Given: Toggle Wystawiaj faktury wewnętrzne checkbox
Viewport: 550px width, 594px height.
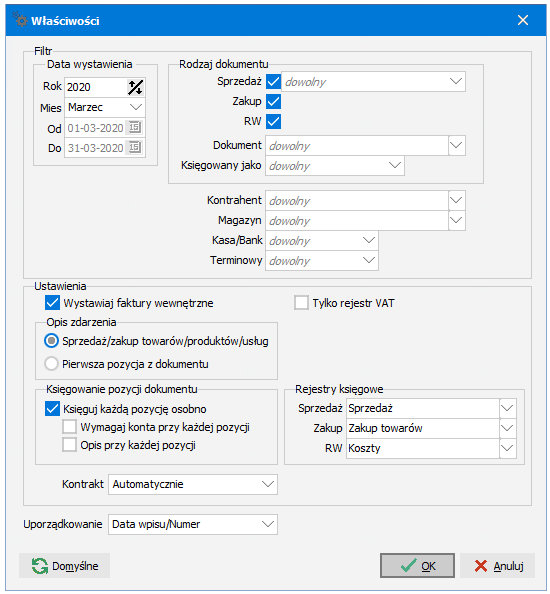Looking at the screenshot, I should pos(52,303).
